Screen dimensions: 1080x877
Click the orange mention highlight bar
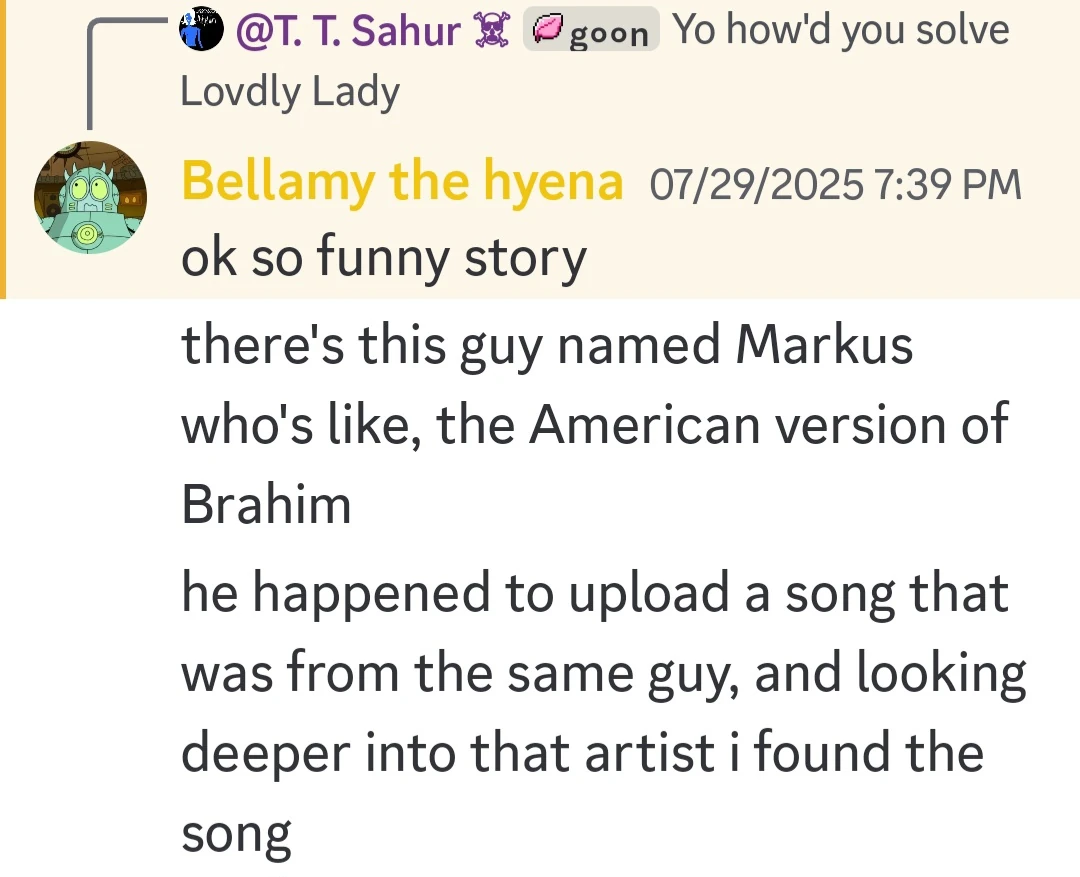click(3, 150)
